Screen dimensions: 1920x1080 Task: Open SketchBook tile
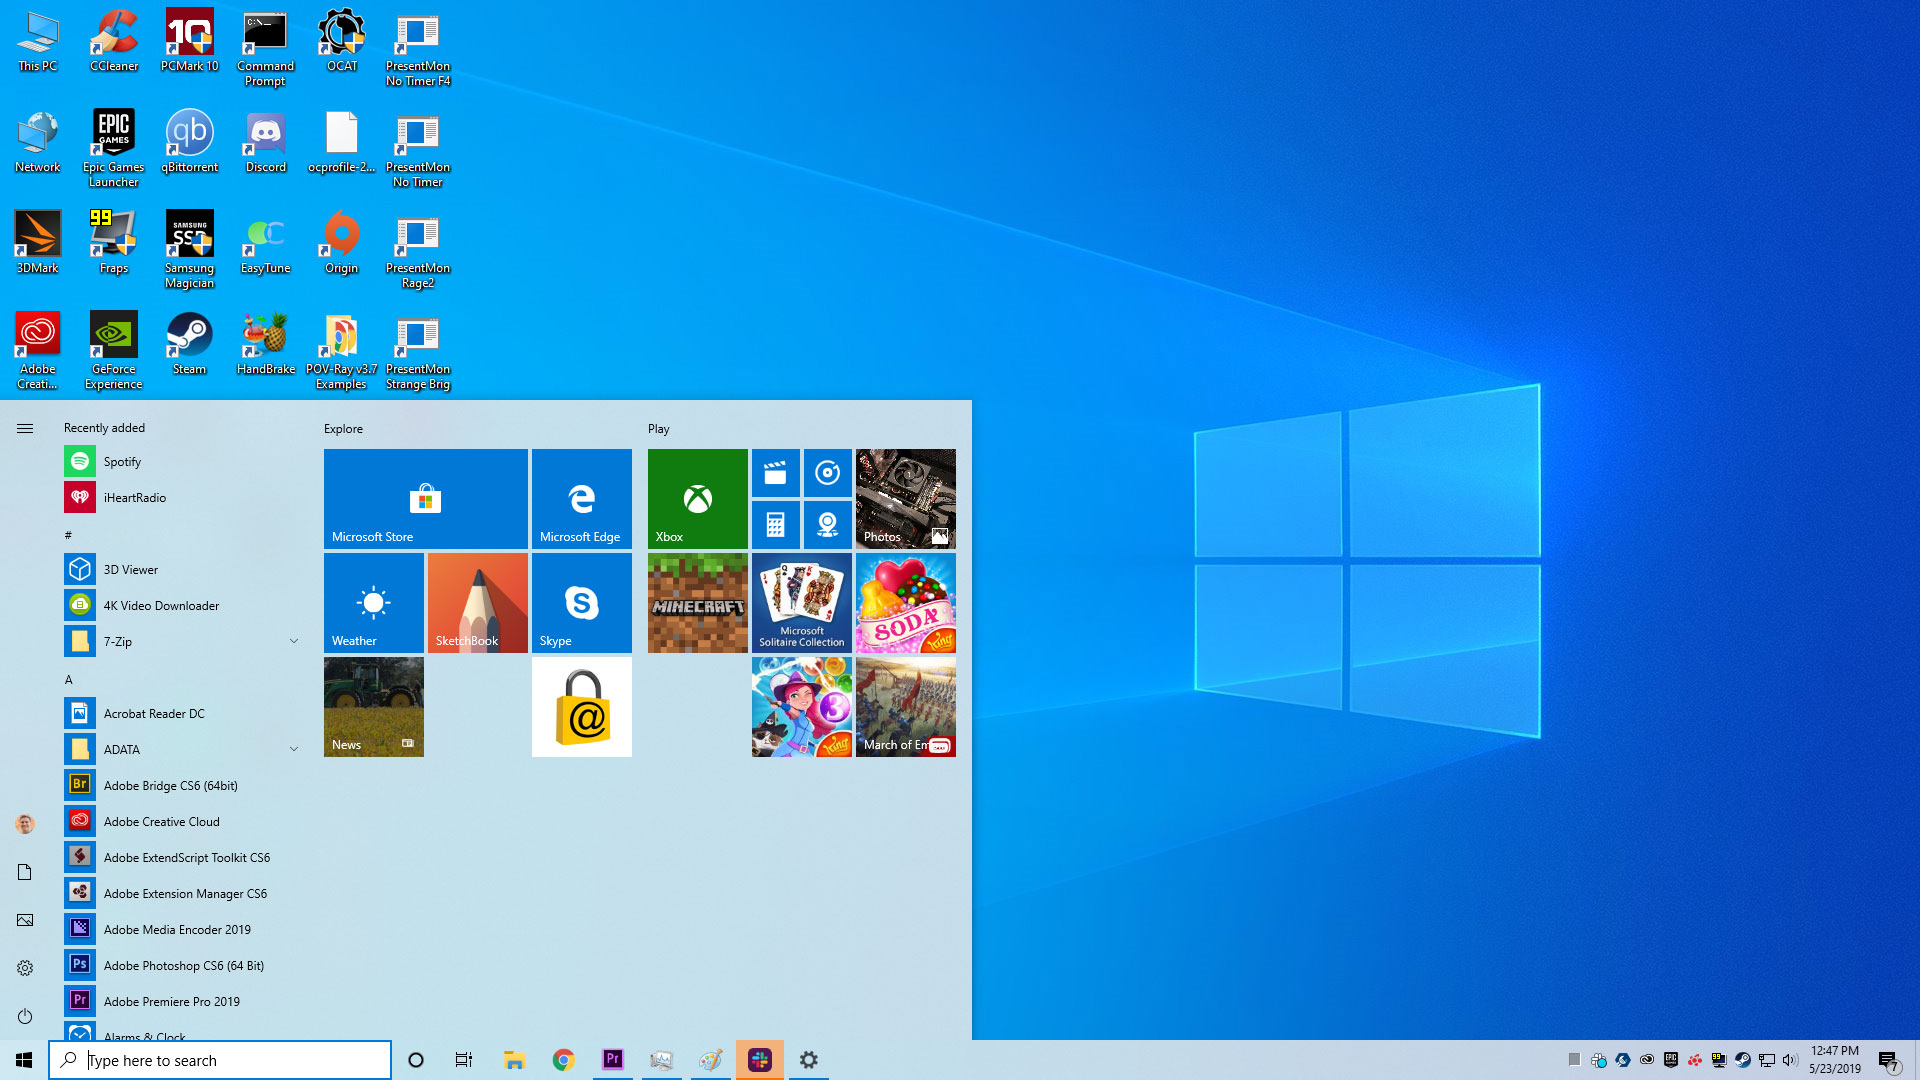(x=477, y=603)
